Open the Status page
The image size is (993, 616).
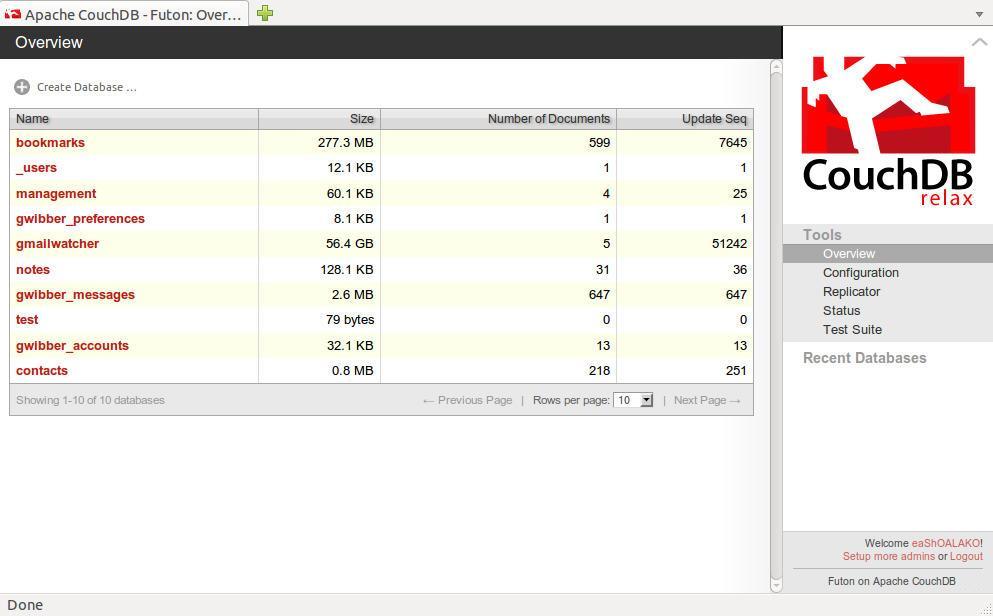[x=841, y=310]
